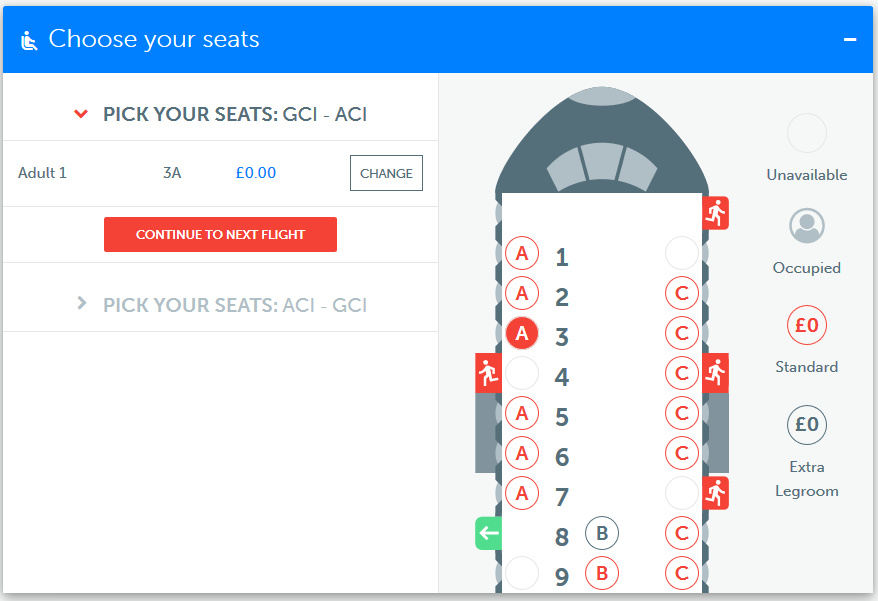Click the Standard £0 legend icon

point(807,325)
